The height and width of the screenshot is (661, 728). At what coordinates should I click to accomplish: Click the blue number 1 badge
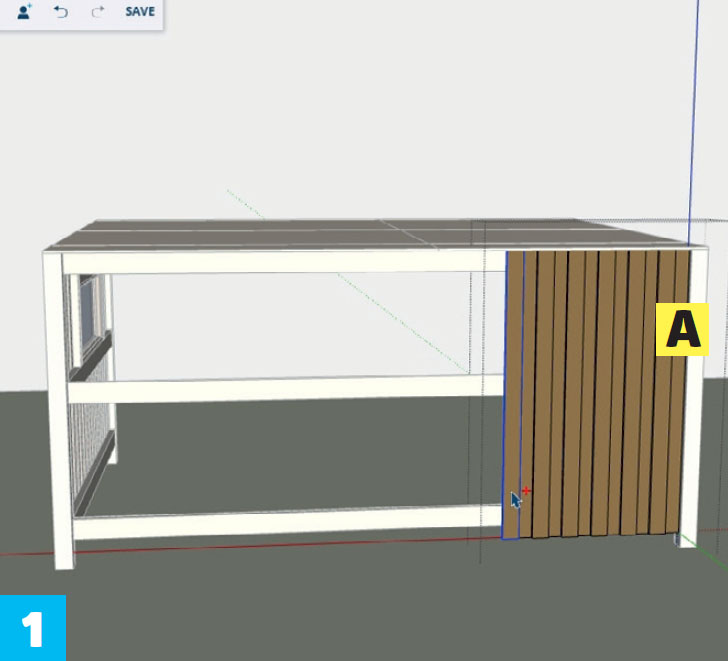coord(32,628)
